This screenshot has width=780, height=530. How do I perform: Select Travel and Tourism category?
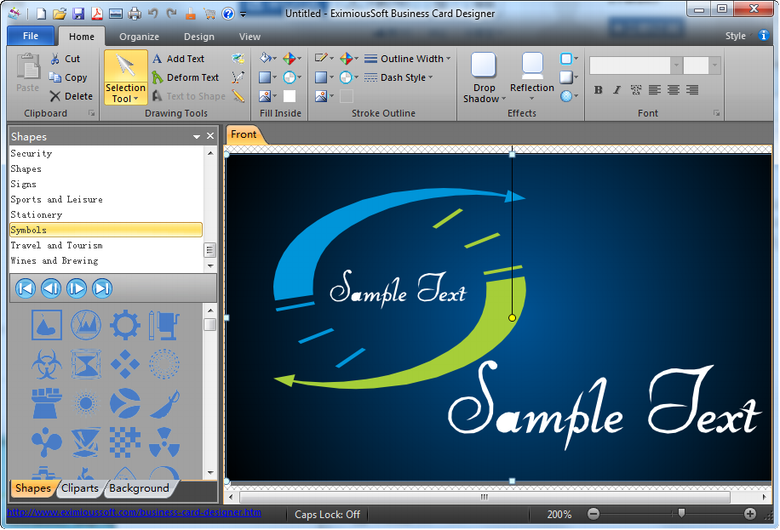(x=56, y=245)
